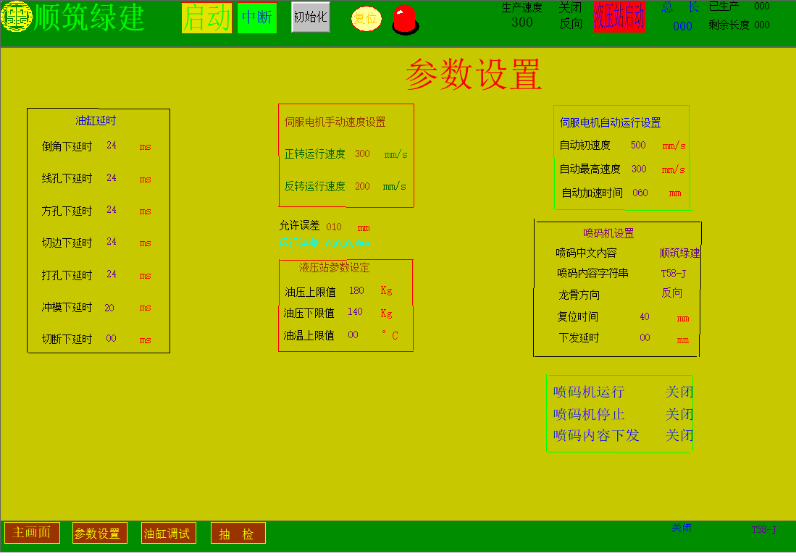
Task: Toggle 喷码内容下发 关闭 state
Action: pos(679,436)
